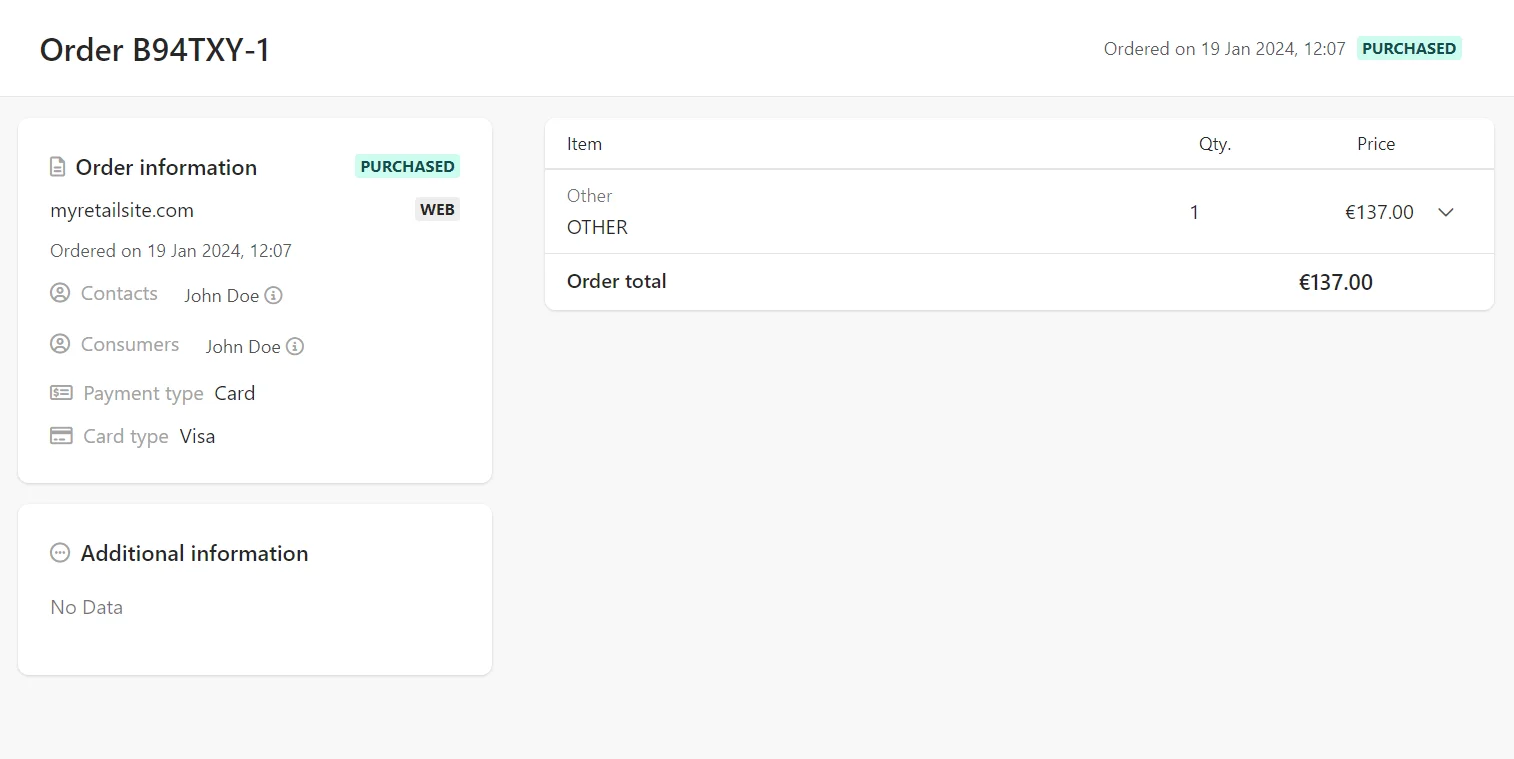1514x759 pixels.
Task: Click the Contacts label
Action: point(119,293)
